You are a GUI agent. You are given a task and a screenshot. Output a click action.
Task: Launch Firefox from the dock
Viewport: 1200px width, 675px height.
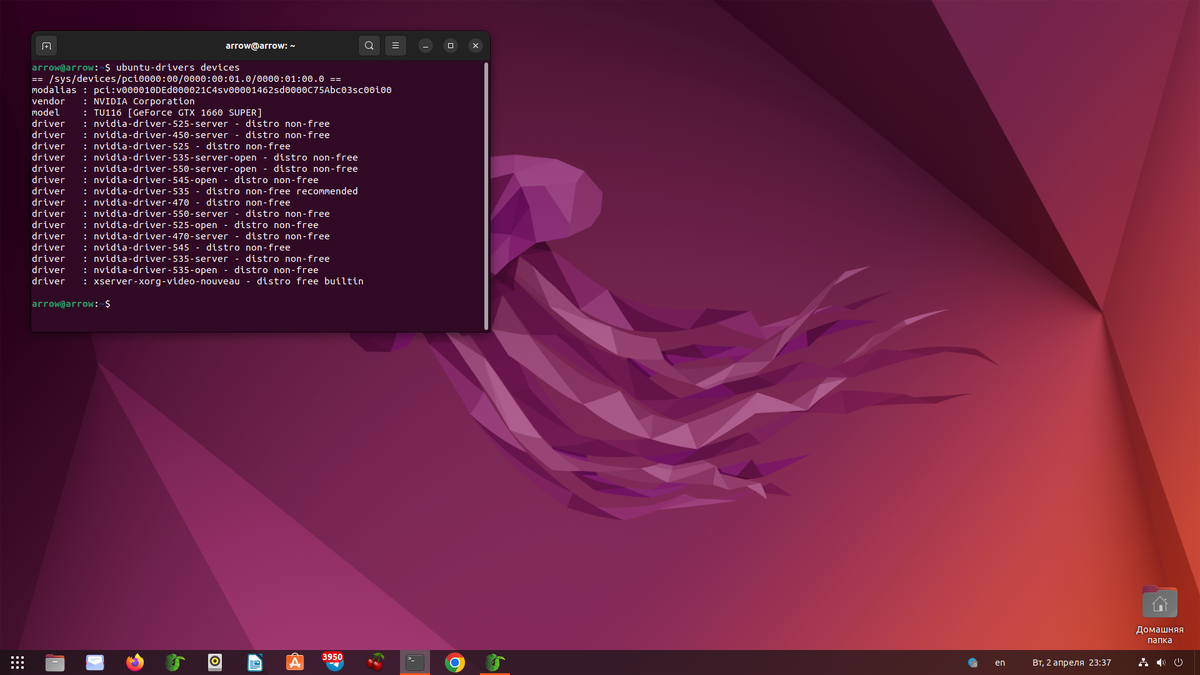tap(135, 662)
